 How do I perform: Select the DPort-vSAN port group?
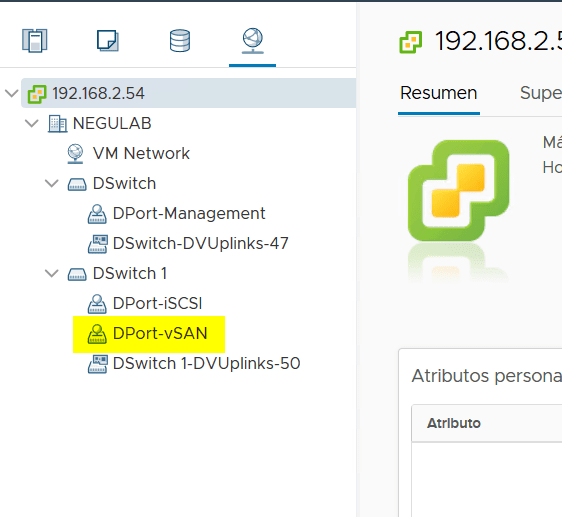(160, 333)
